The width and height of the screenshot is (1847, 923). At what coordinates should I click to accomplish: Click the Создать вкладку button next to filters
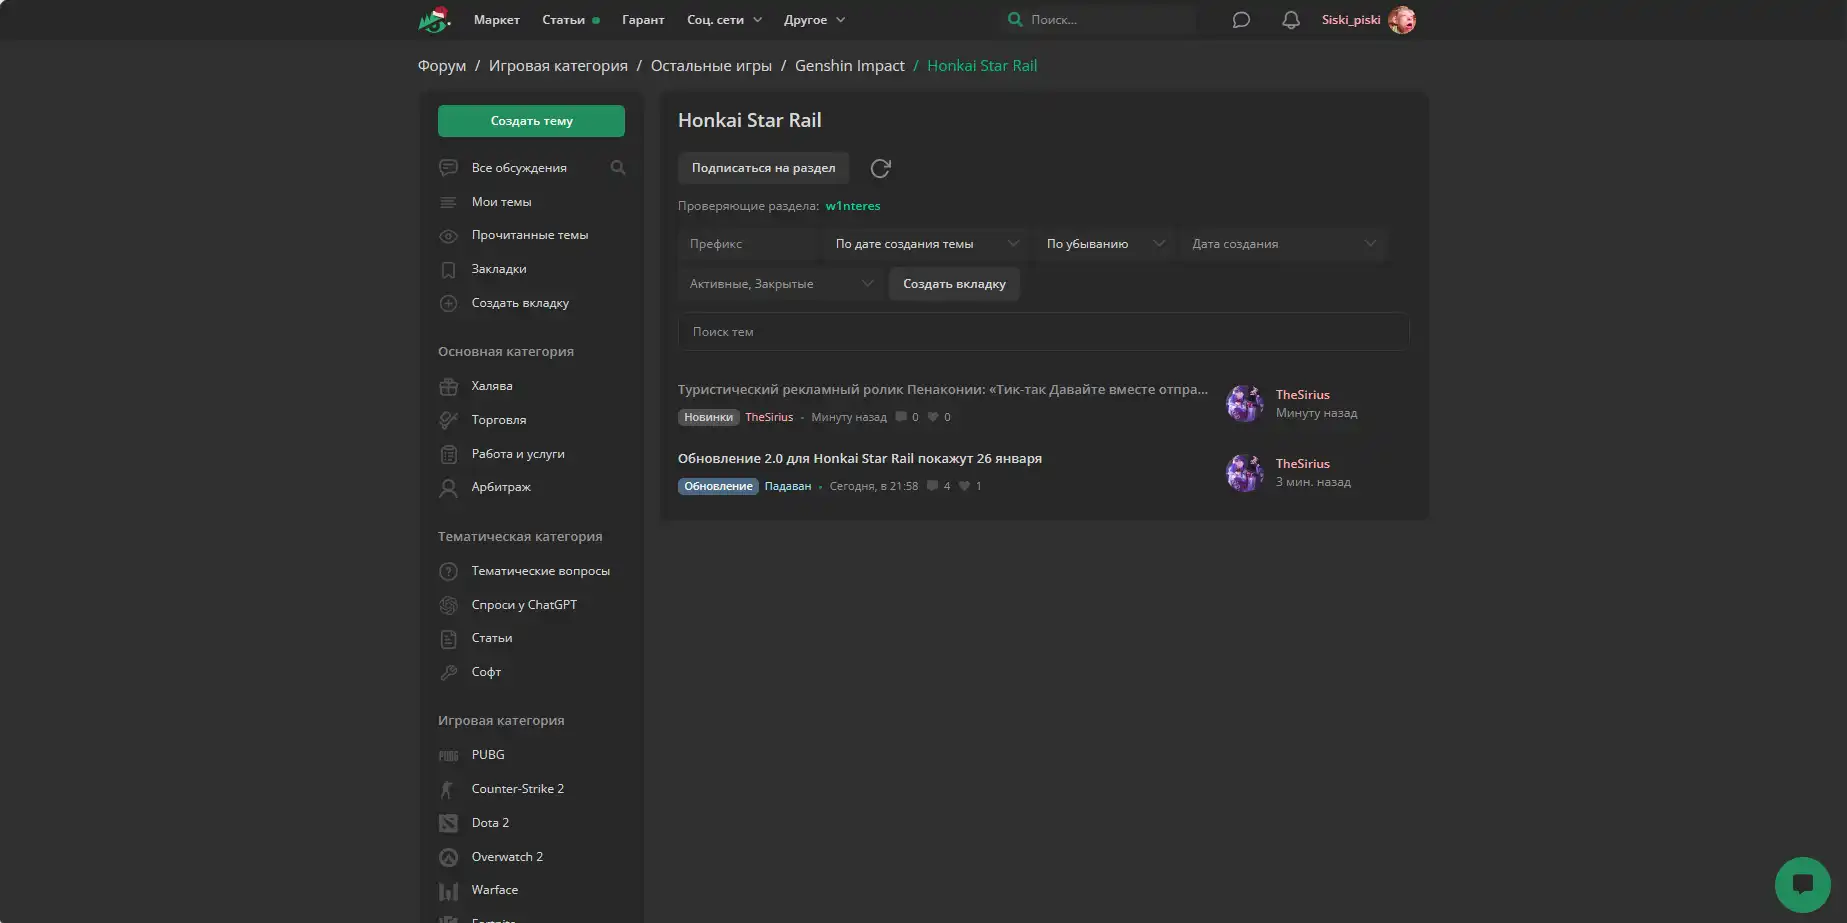(954, 284)
